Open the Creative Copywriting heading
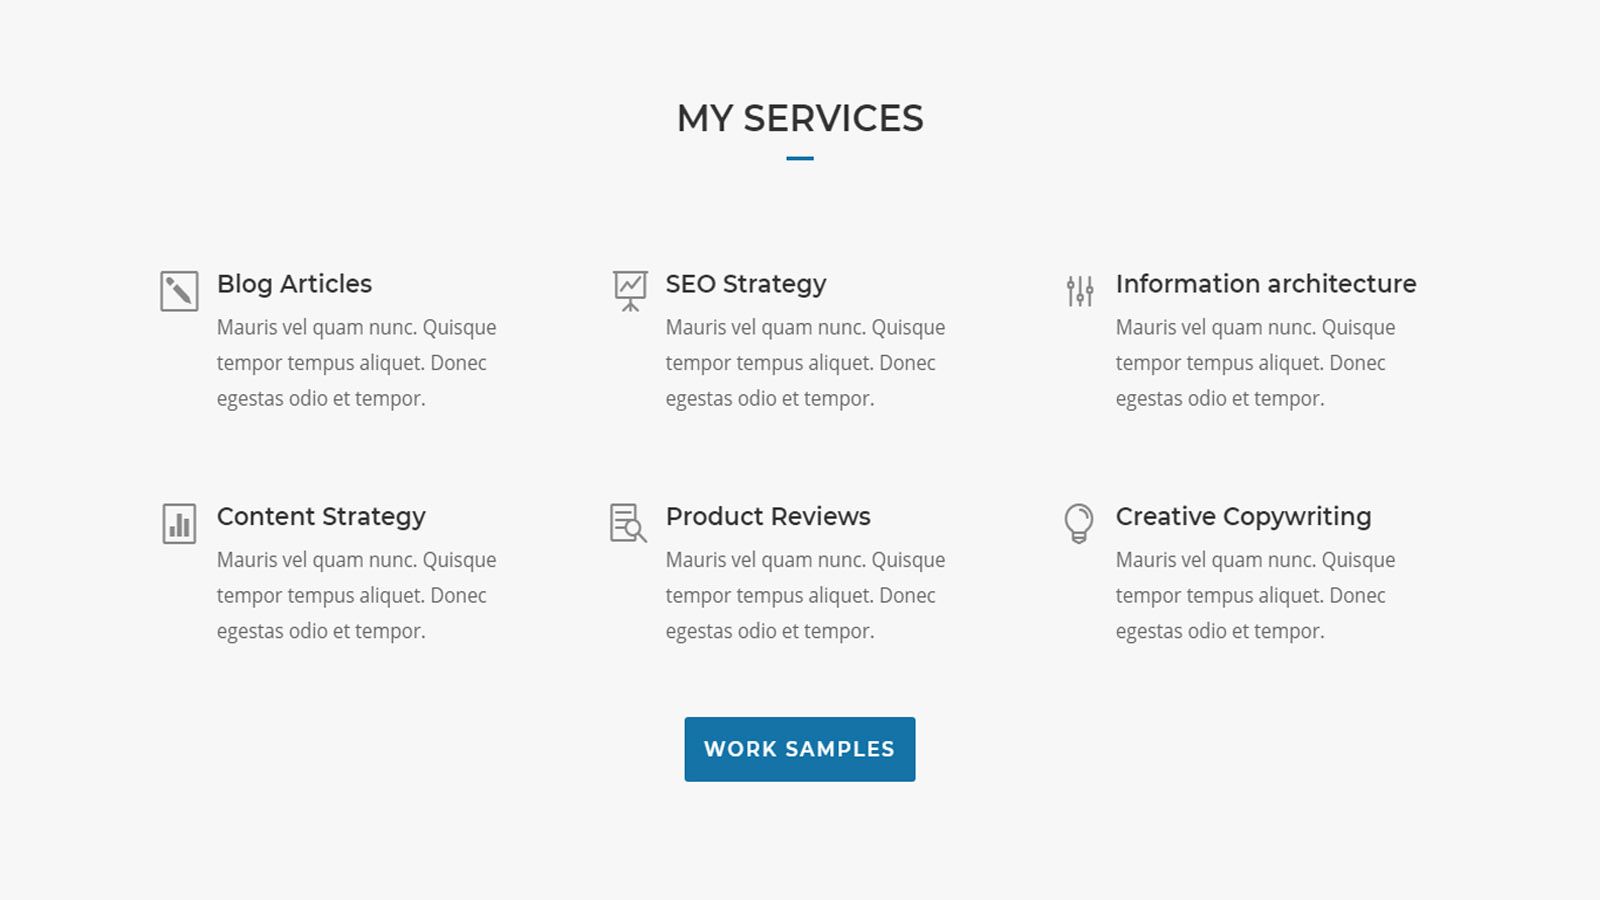 [x=1243, y=517]
